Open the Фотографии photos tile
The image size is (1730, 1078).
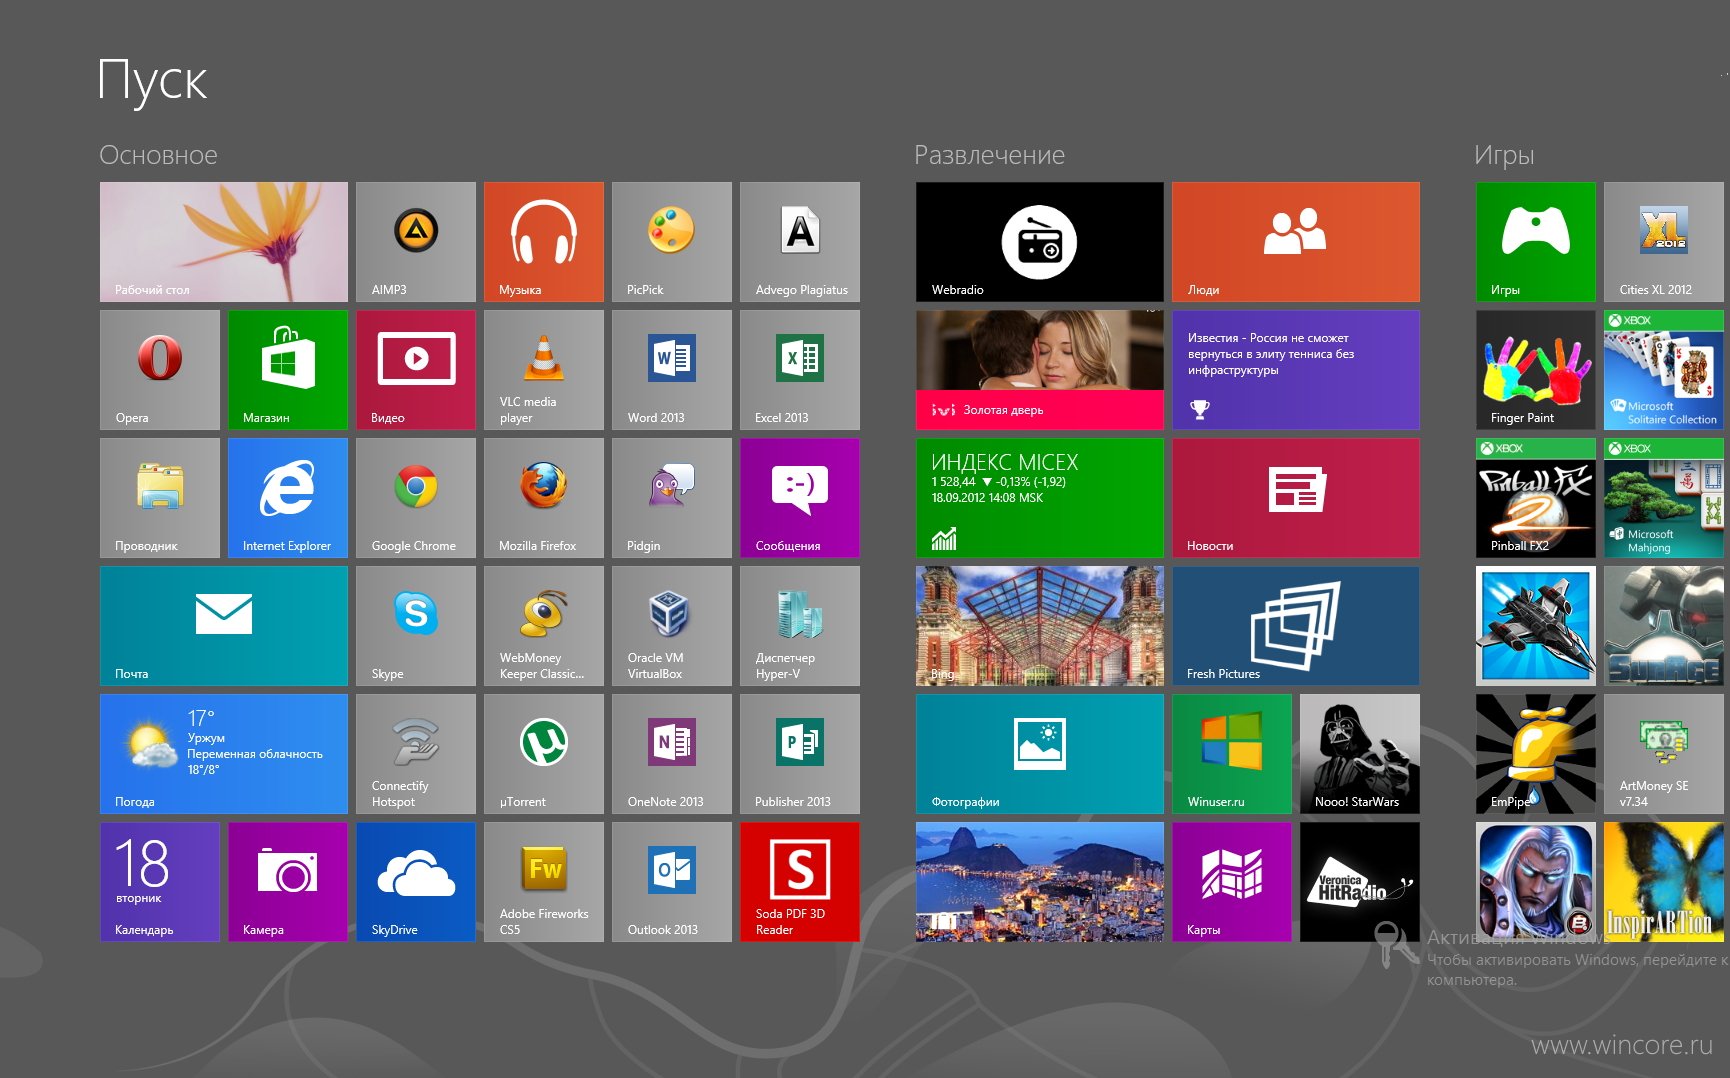click(x=1040, y=754)
